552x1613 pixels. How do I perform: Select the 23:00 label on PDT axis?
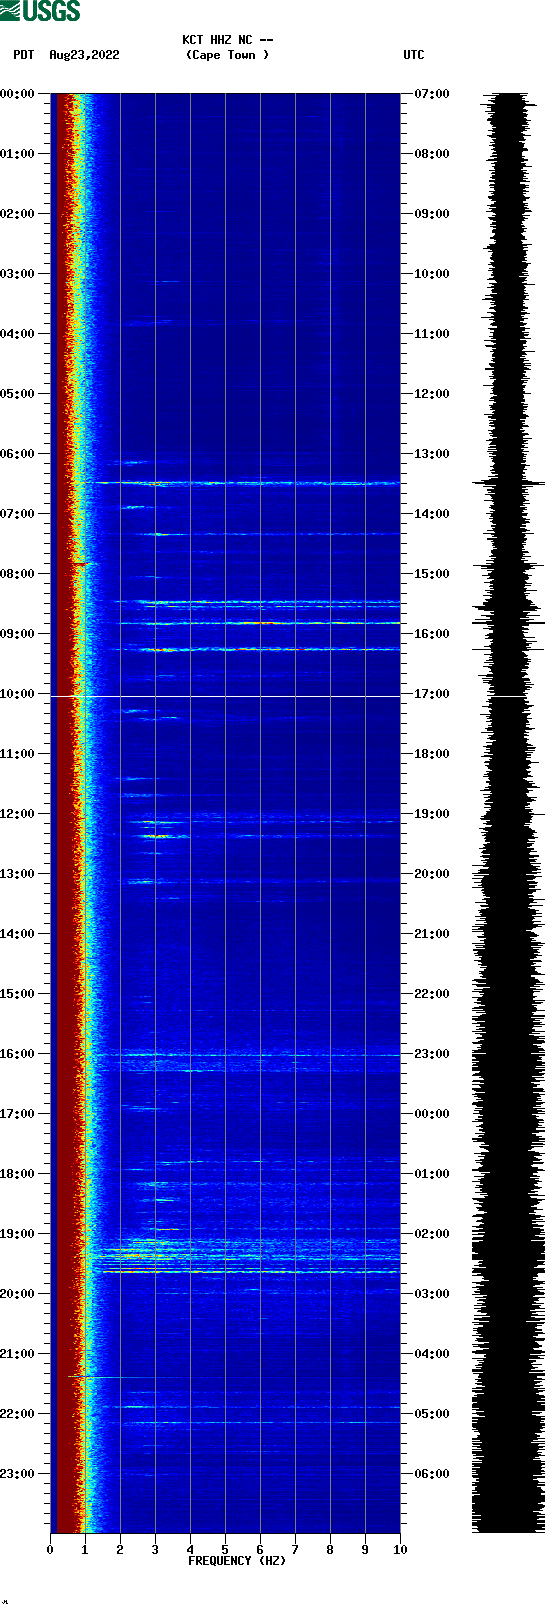18,1474
